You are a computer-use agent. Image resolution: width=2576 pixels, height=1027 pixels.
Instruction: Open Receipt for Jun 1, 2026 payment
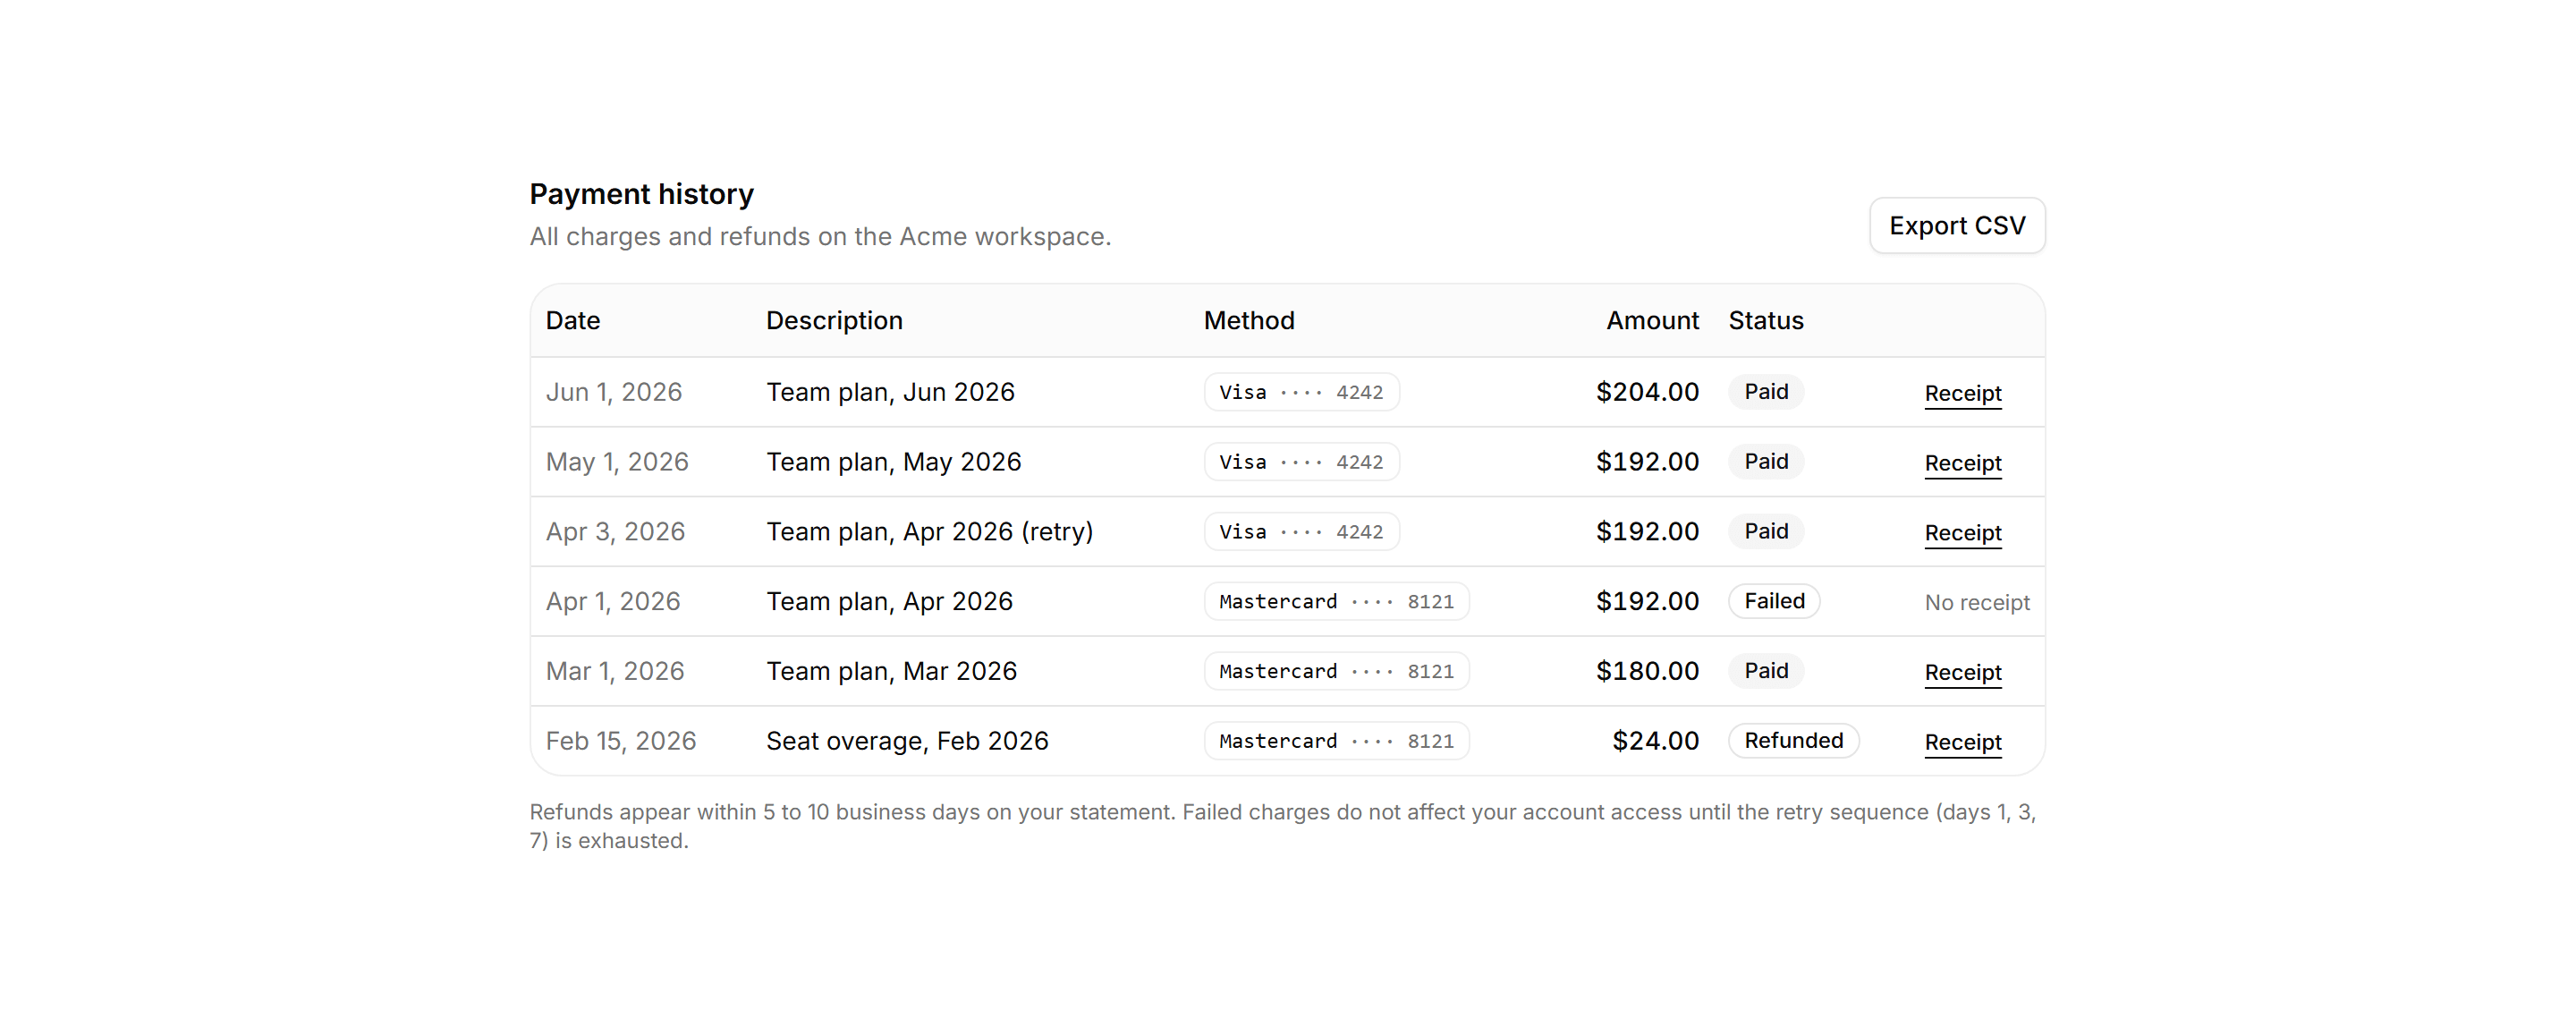1963,393
